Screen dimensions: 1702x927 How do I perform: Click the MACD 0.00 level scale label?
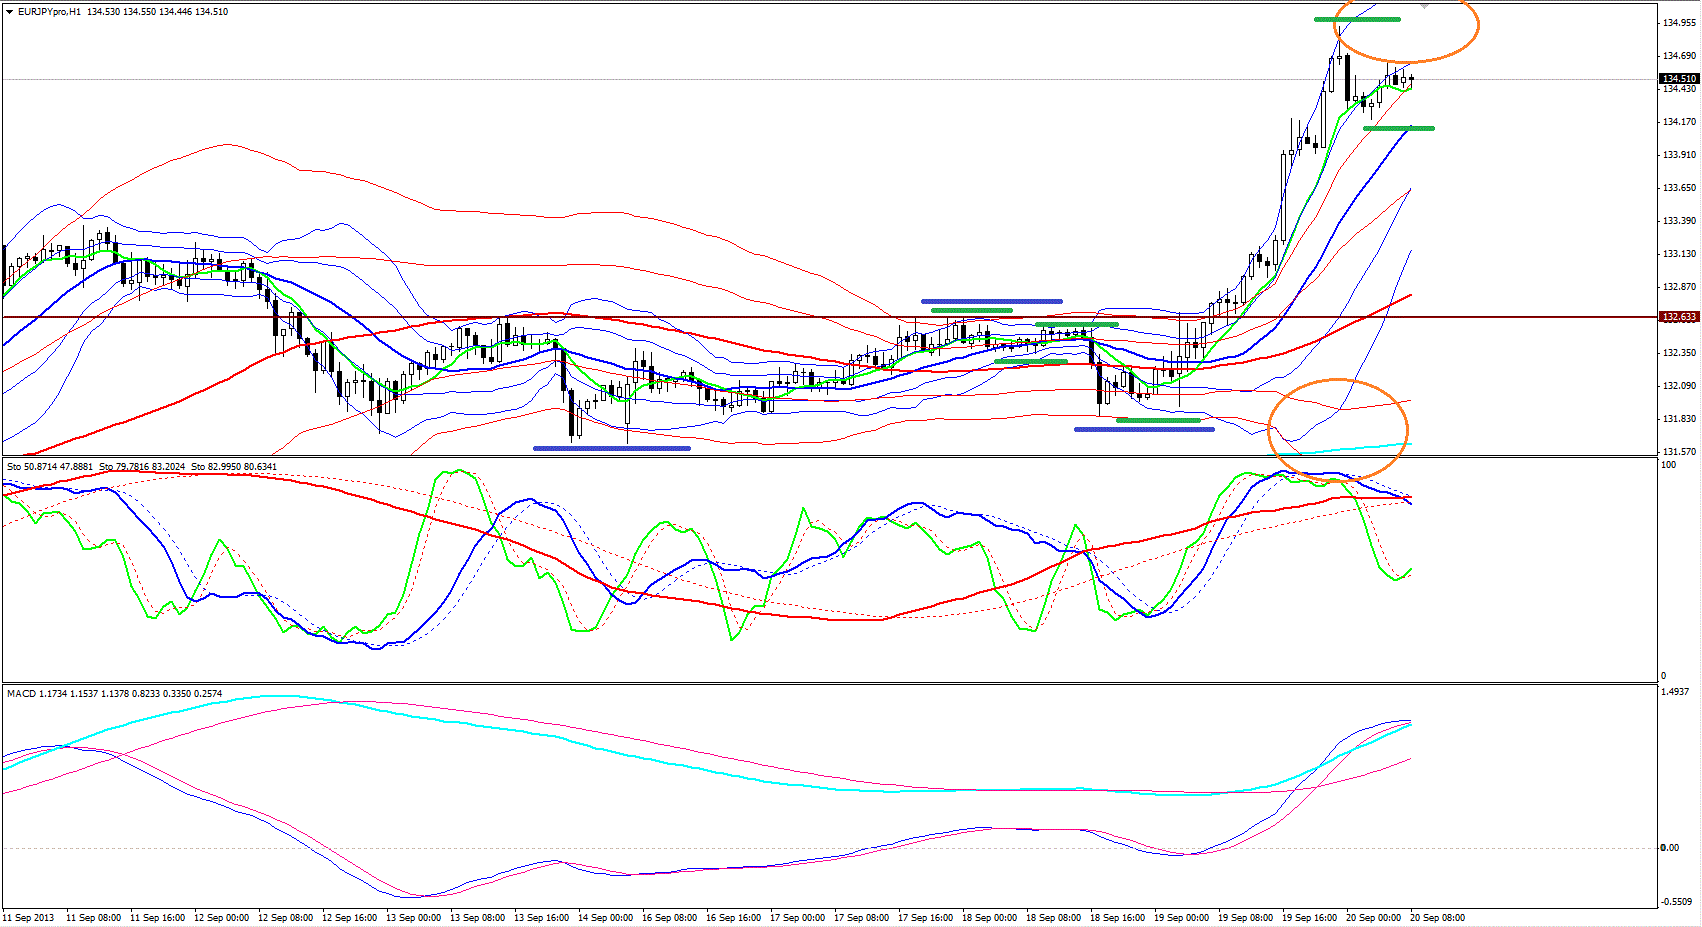click(1669, 848)
